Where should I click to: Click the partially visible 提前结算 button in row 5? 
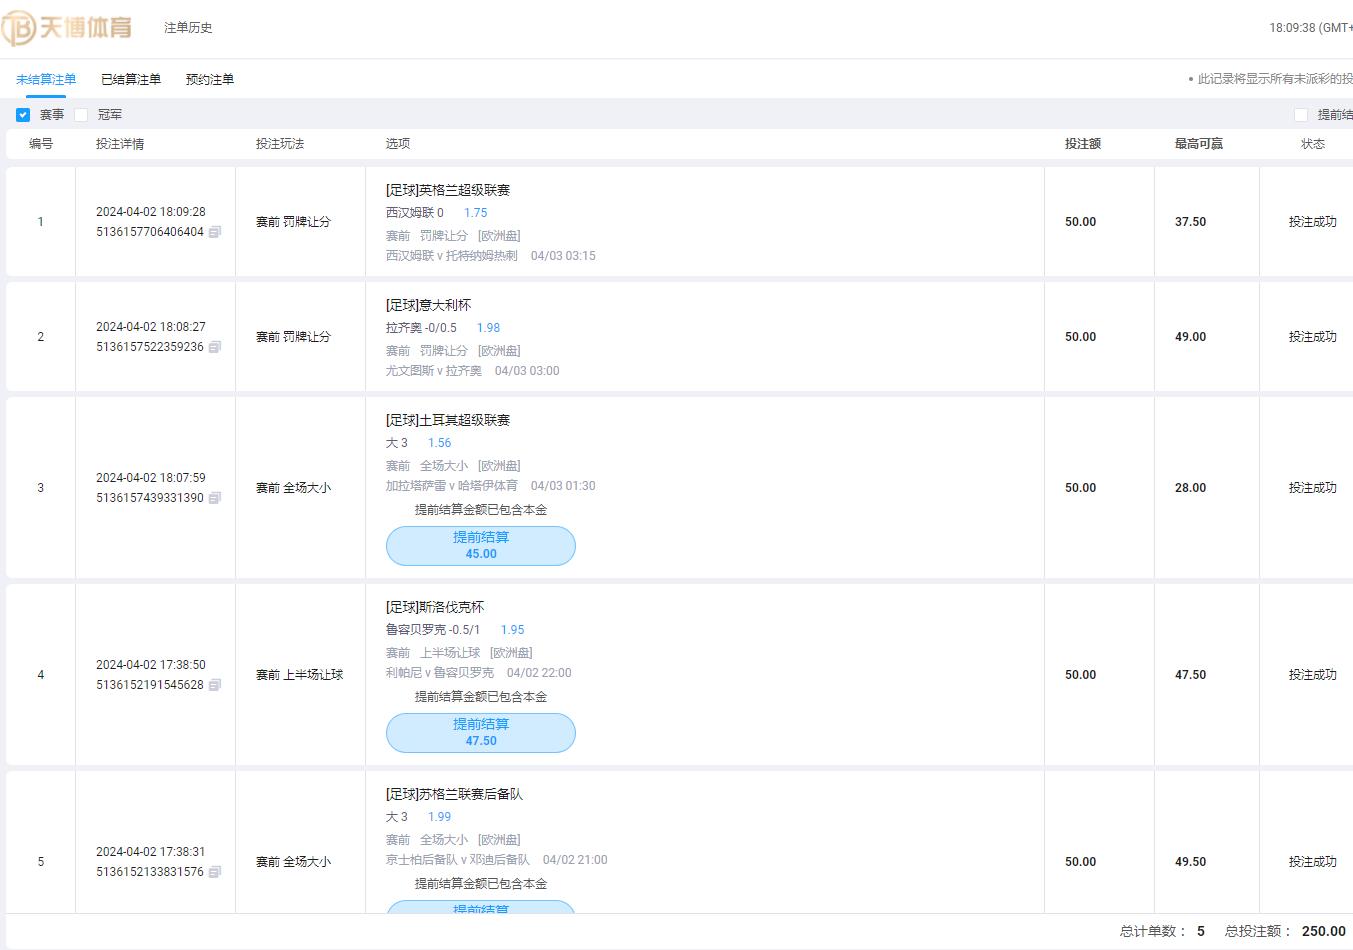[481, 908]
